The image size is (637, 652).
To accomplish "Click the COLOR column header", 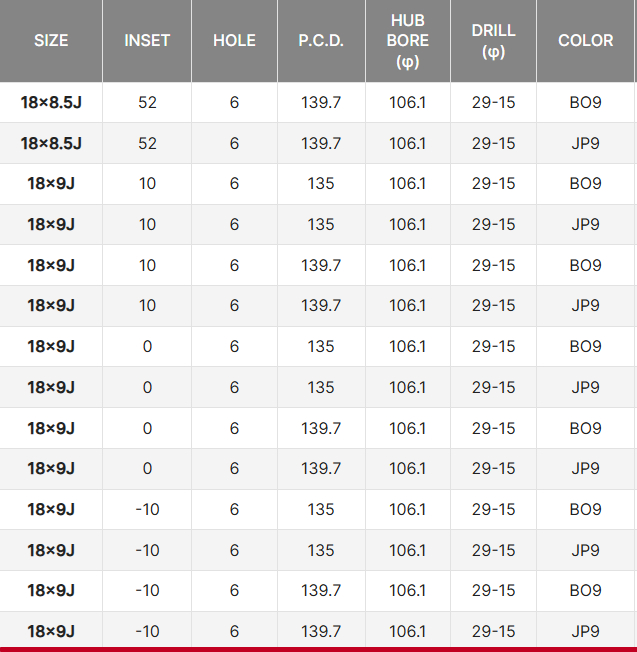I will click(586, 41).
